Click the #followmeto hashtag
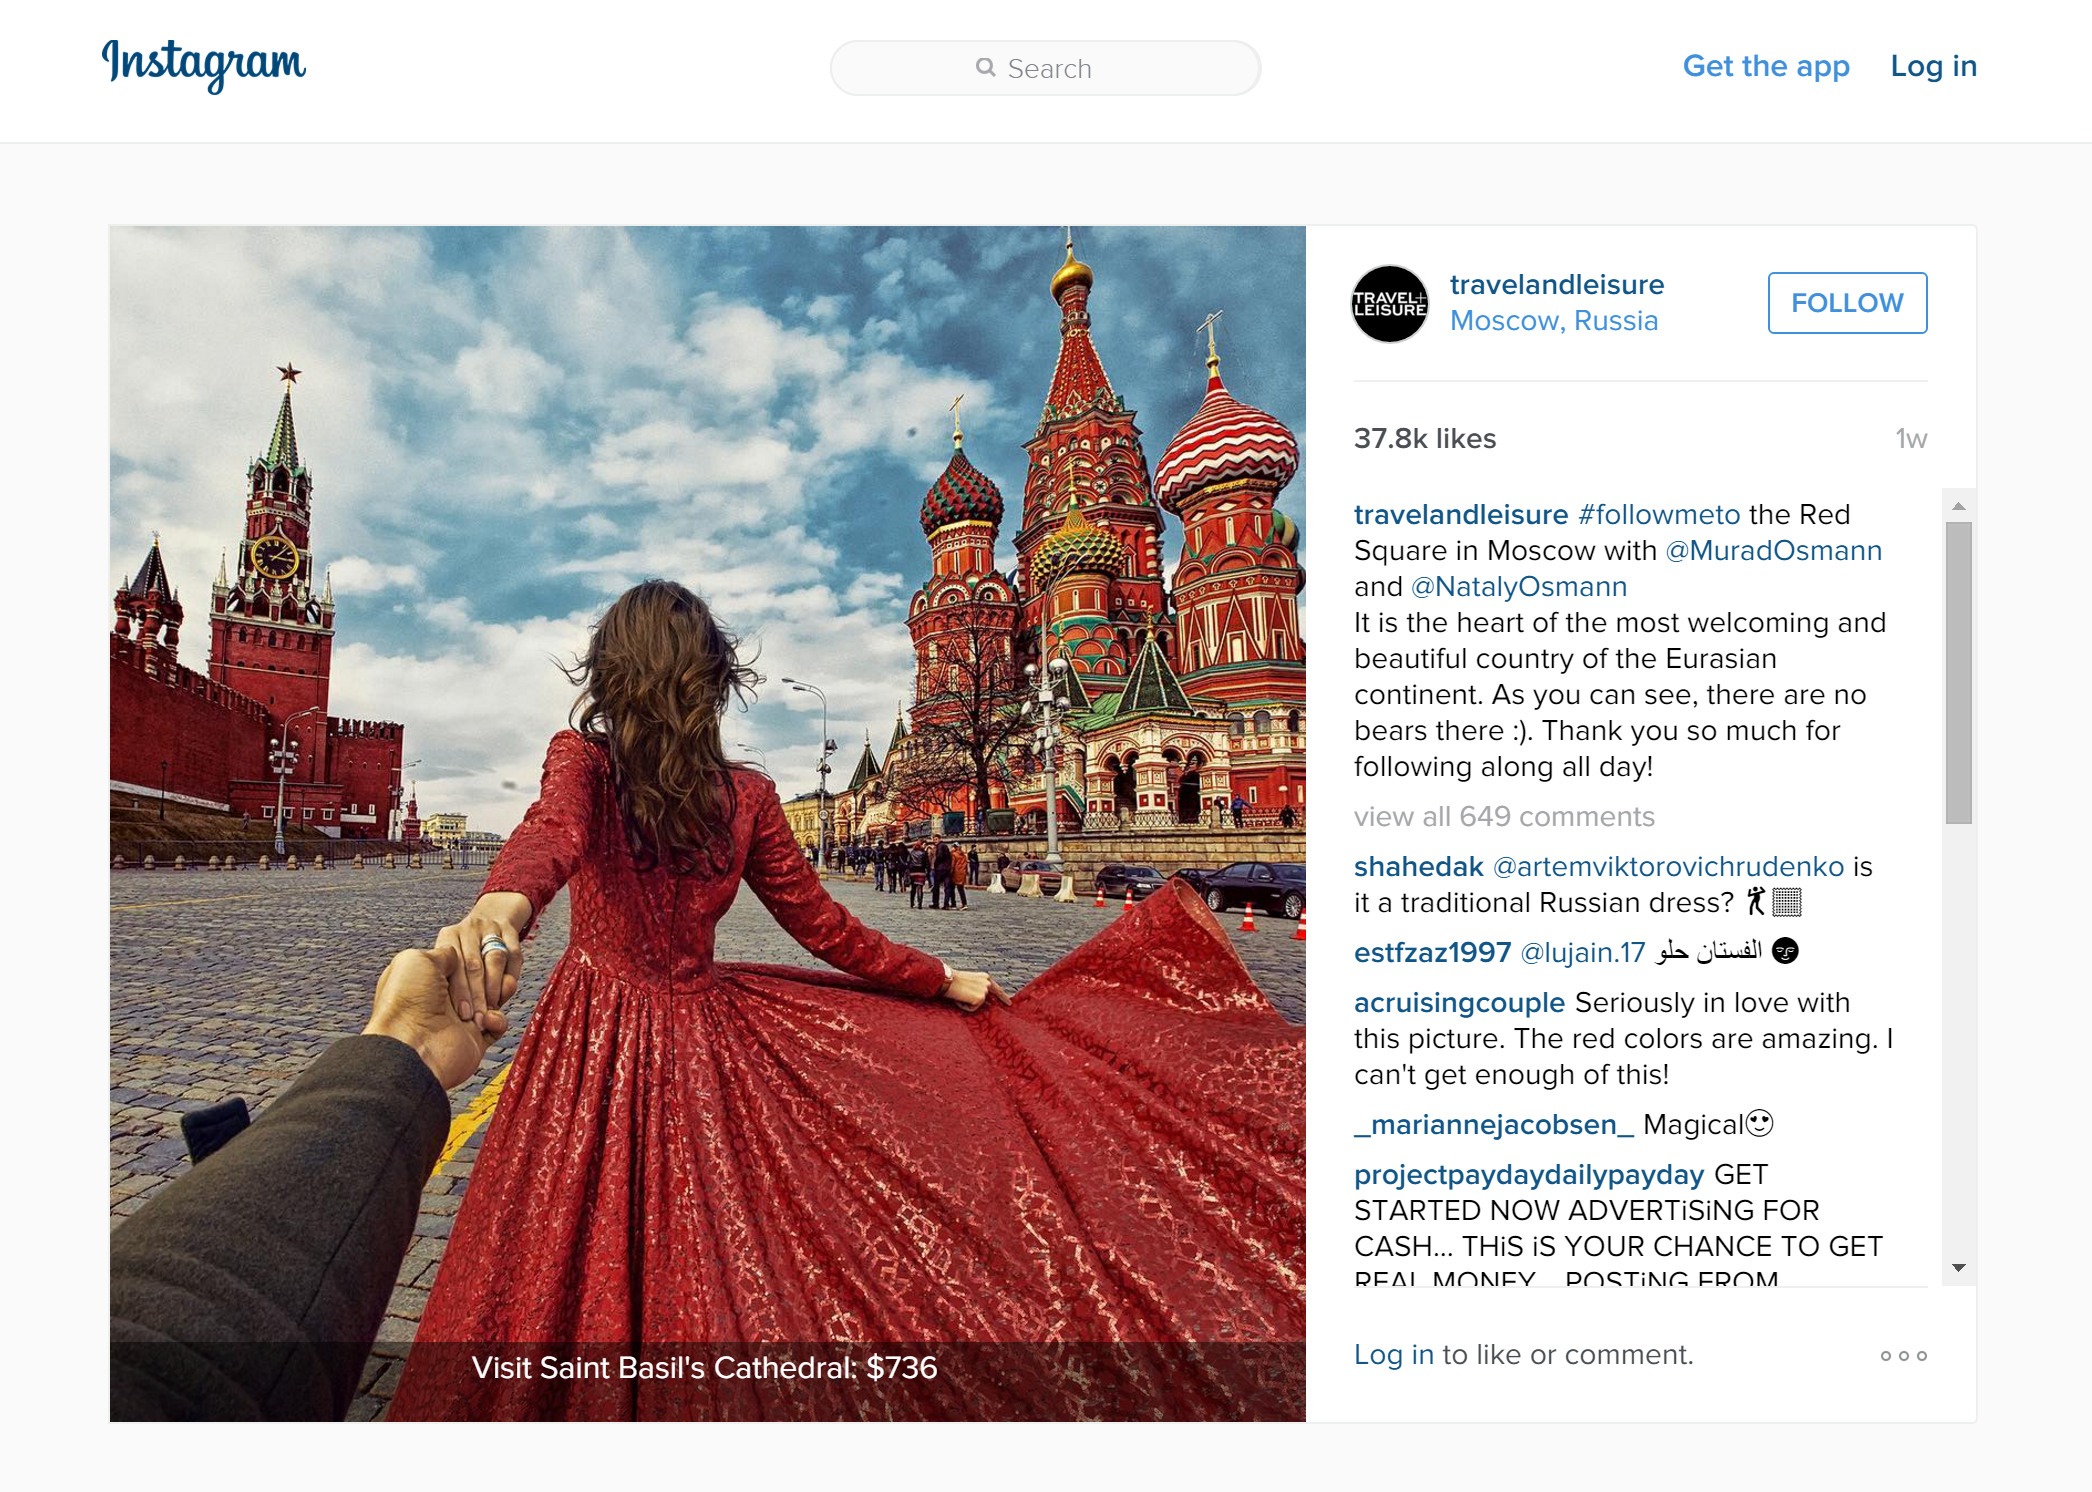Image resolution: width=2092 pixels, height=1492 pixels. [1658, 514]
